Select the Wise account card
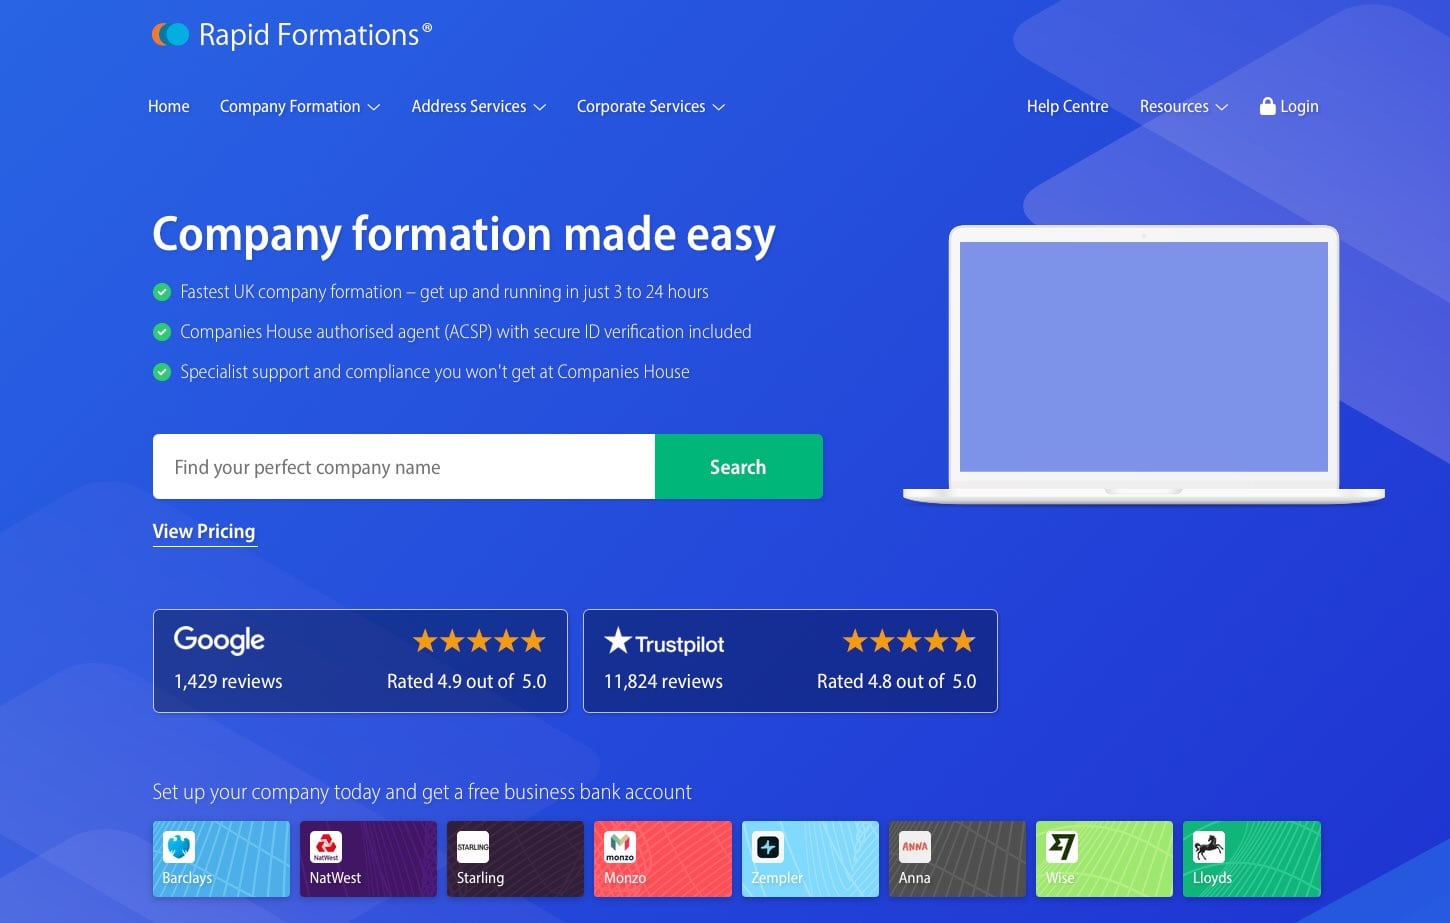Image resolution: width=1450 pixels, height=923 pixels. pos(1104,859)
